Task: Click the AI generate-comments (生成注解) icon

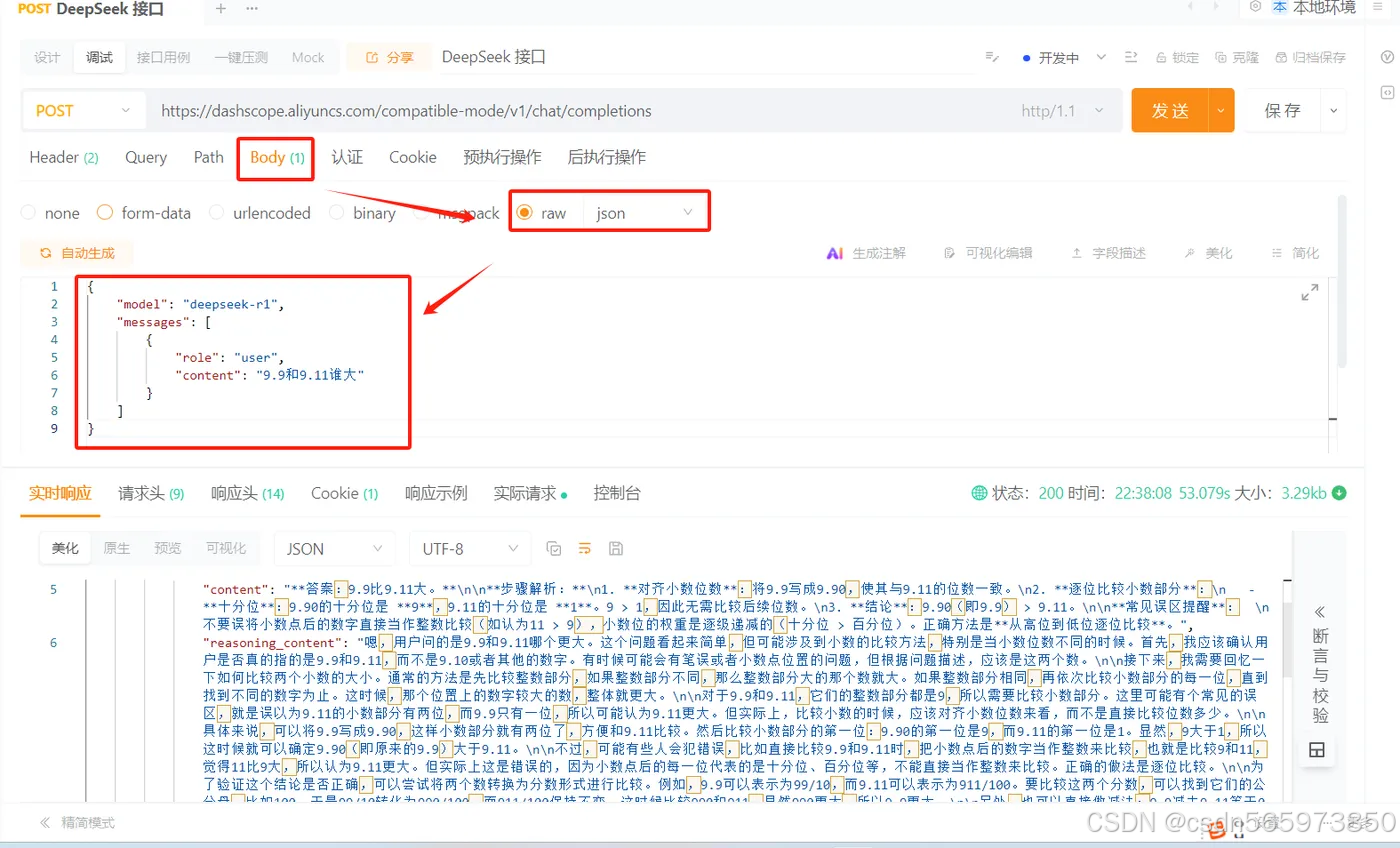Action: [835, 254]
